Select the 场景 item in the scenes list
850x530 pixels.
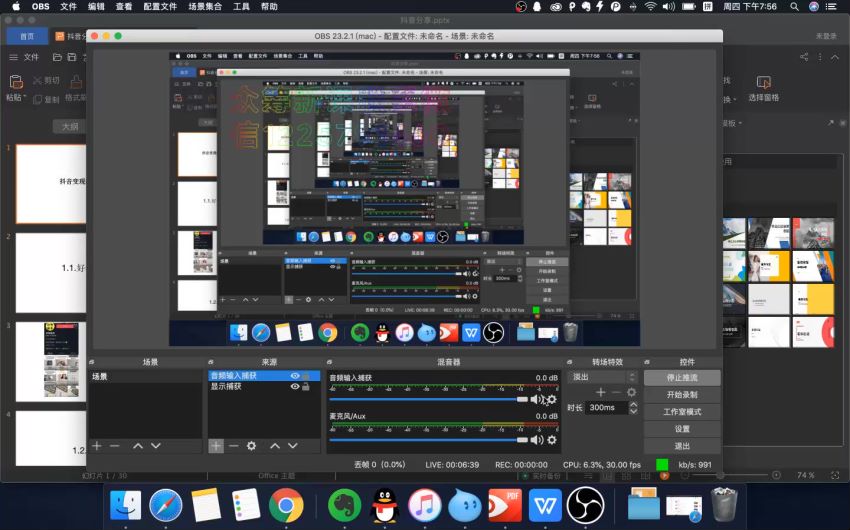pos(146,376)
